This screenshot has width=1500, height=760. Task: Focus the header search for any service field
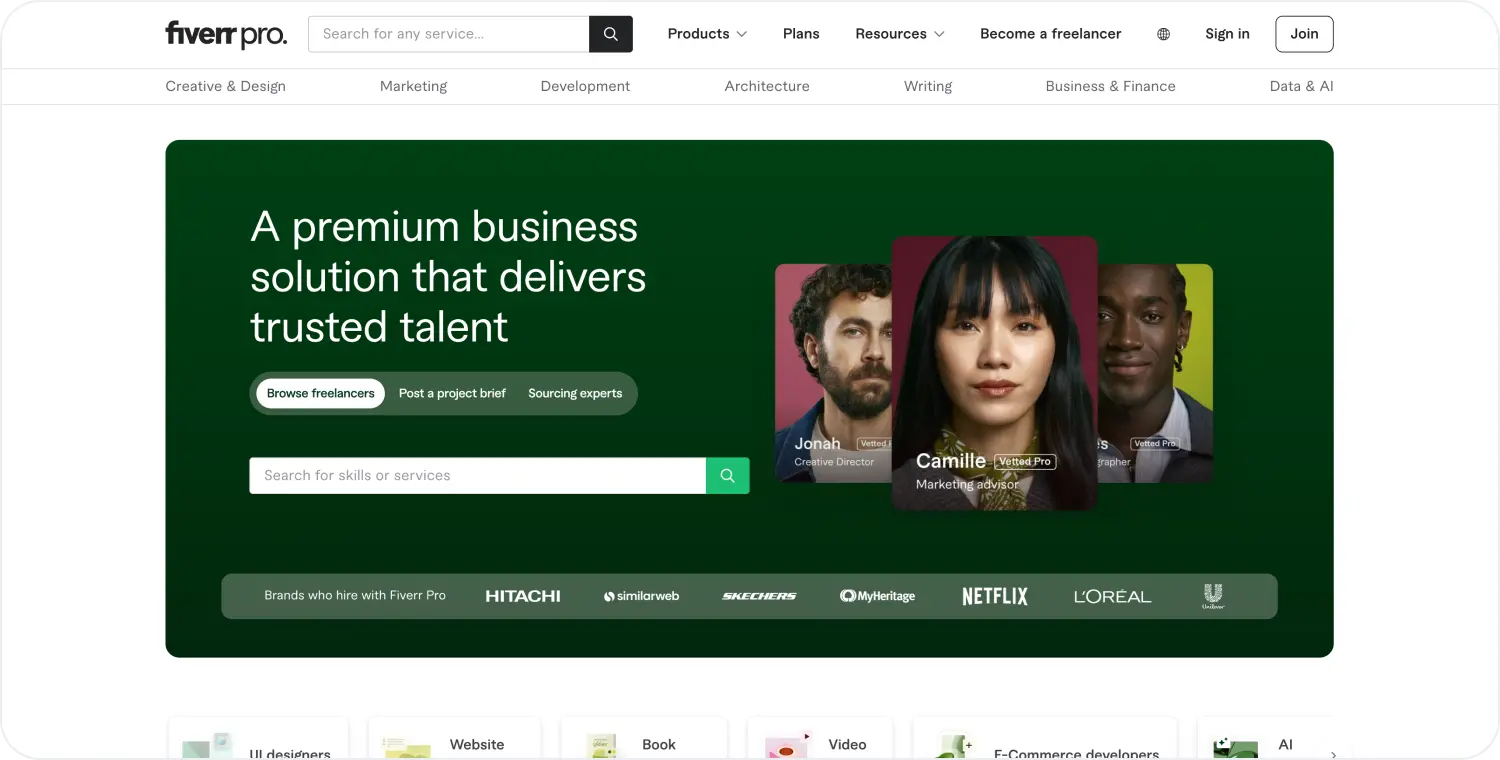[449, 34]
